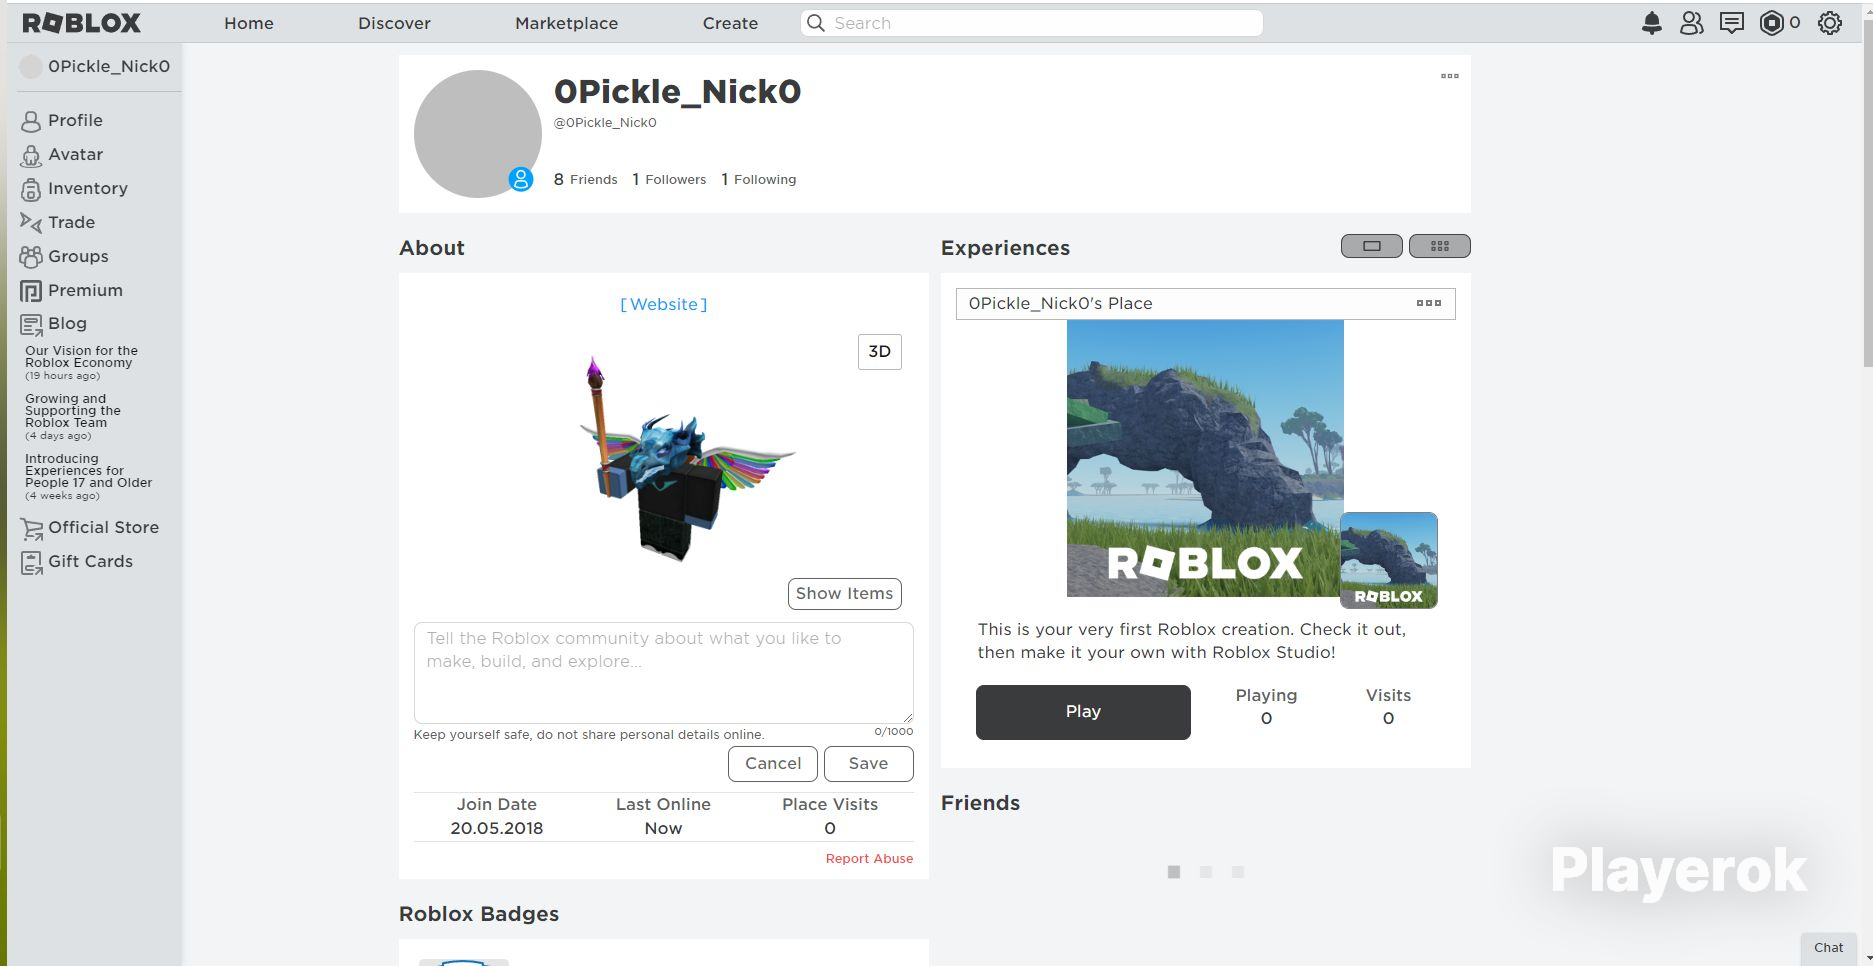This screenshot has height=966, width=1873.
Task: Save the About description
Action: [868, 764]
